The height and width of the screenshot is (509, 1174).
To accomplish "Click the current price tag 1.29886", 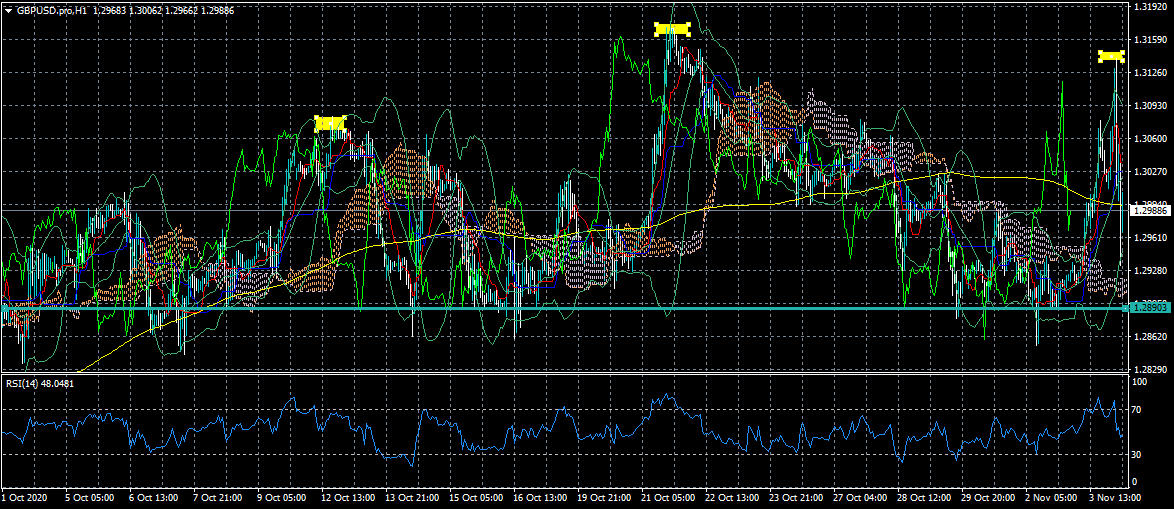I will tap(1149, 210).
